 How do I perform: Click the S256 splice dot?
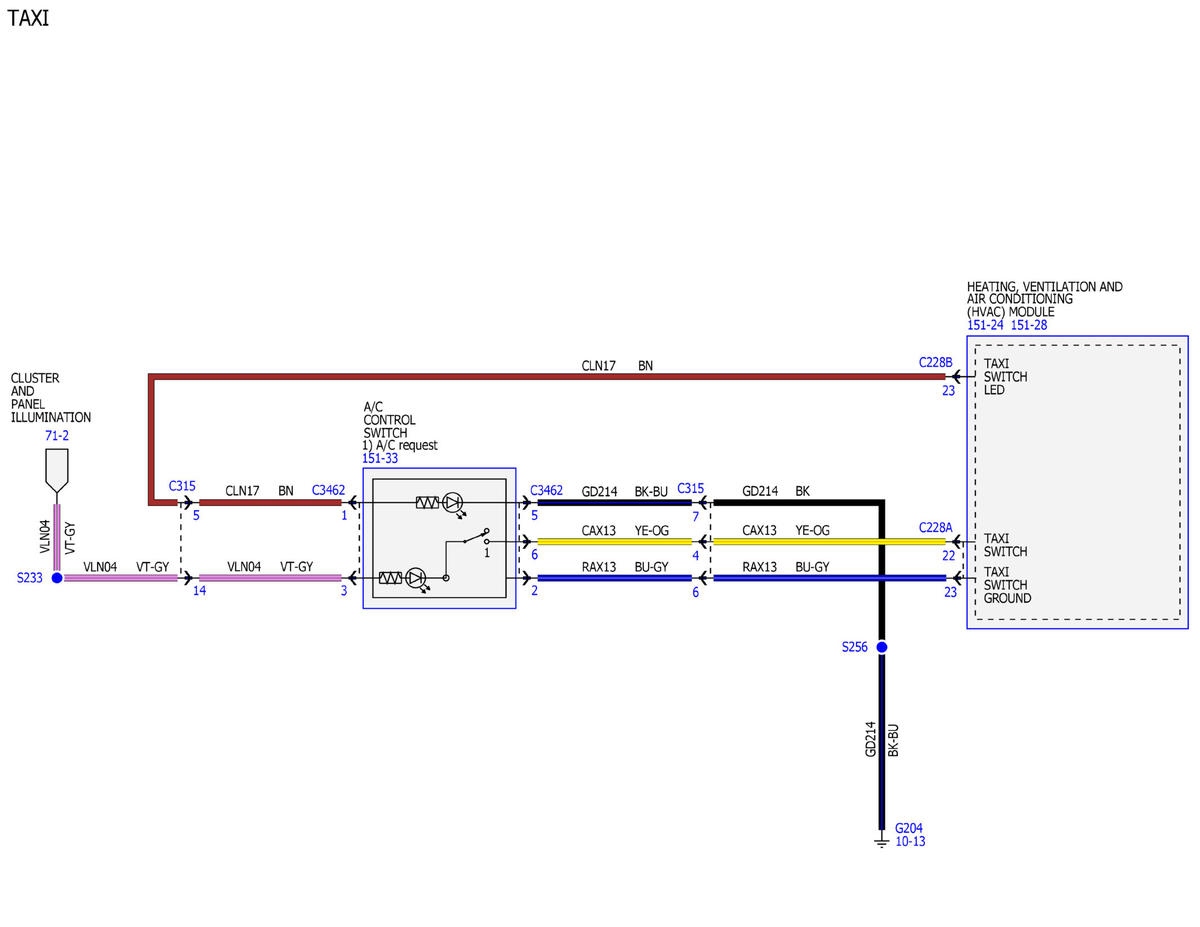[x=882, y=648]
